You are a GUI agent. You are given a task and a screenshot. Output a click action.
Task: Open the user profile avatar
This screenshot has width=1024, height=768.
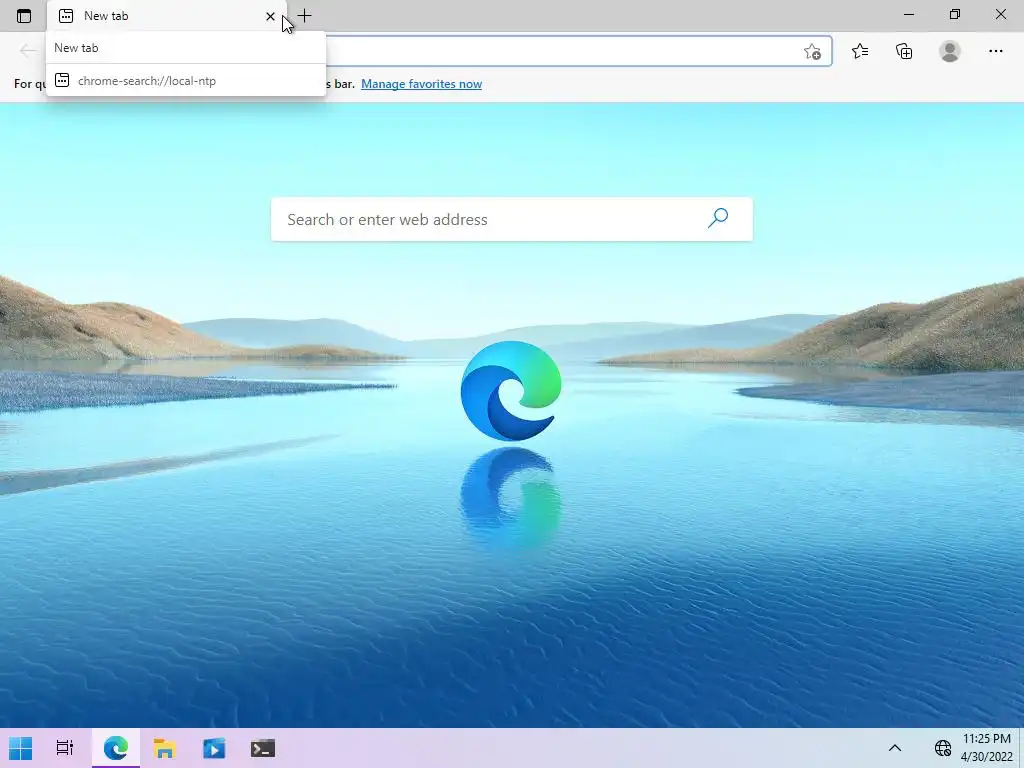[x=950, y=51]
